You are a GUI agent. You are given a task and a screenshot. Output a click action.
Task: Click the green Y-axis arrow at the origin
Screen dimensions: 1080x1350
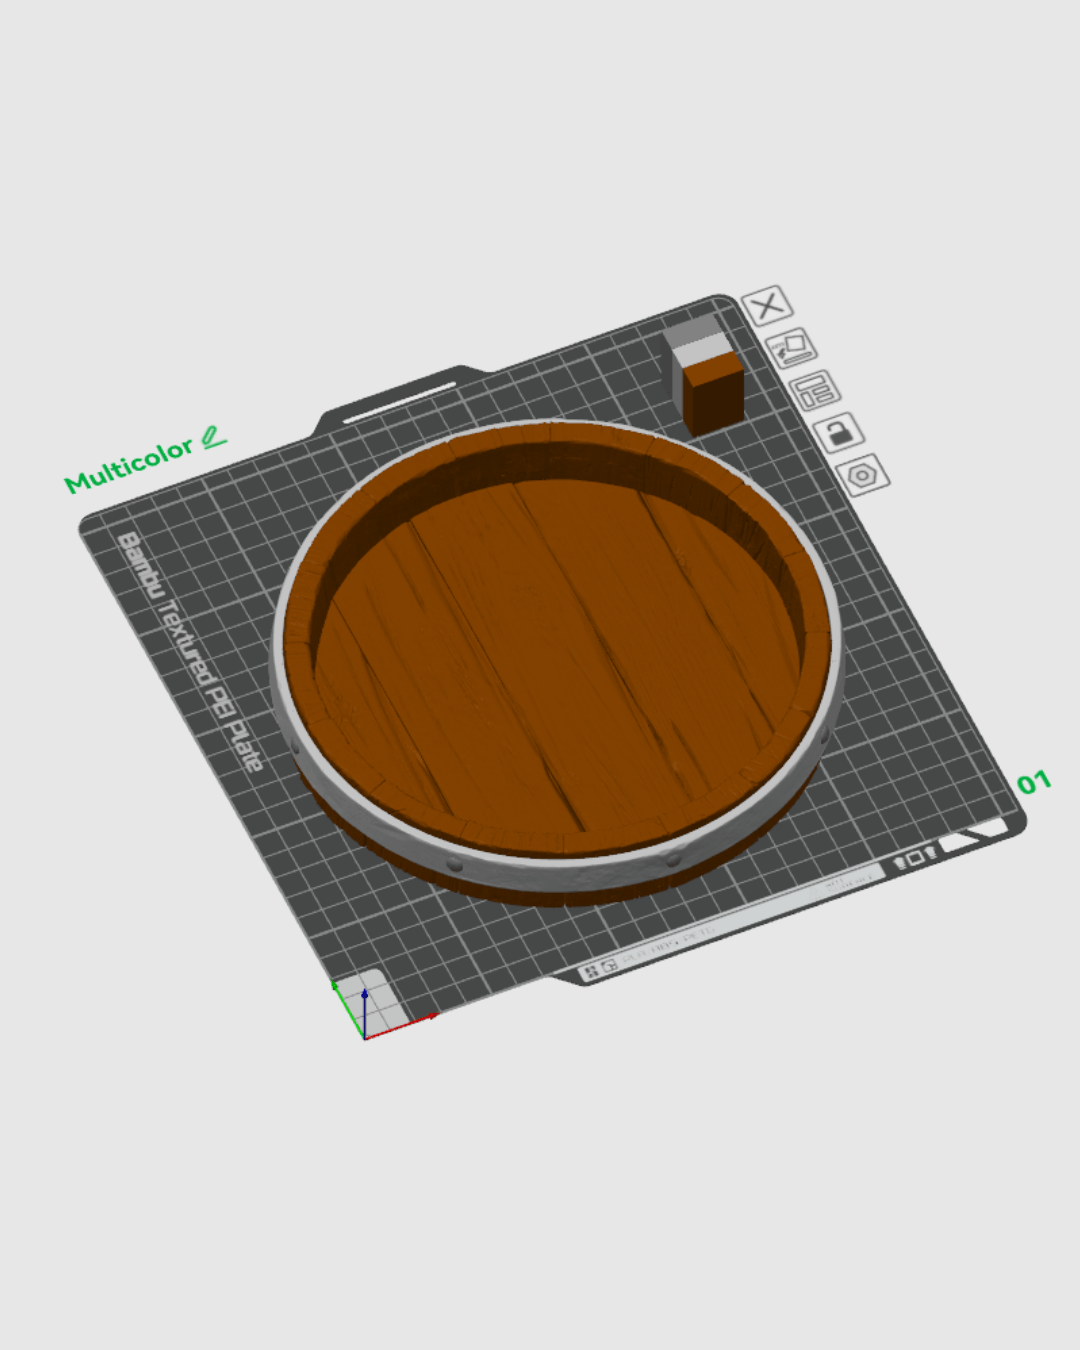(x=340, y=995)
